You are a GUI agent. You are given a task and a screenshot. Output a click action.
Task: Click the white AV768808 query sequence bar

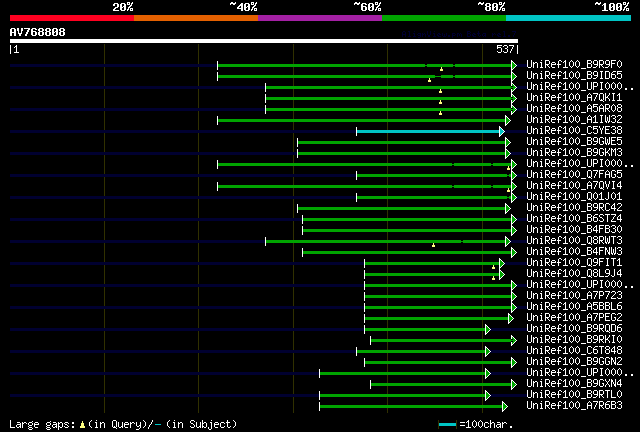(264, 41)
